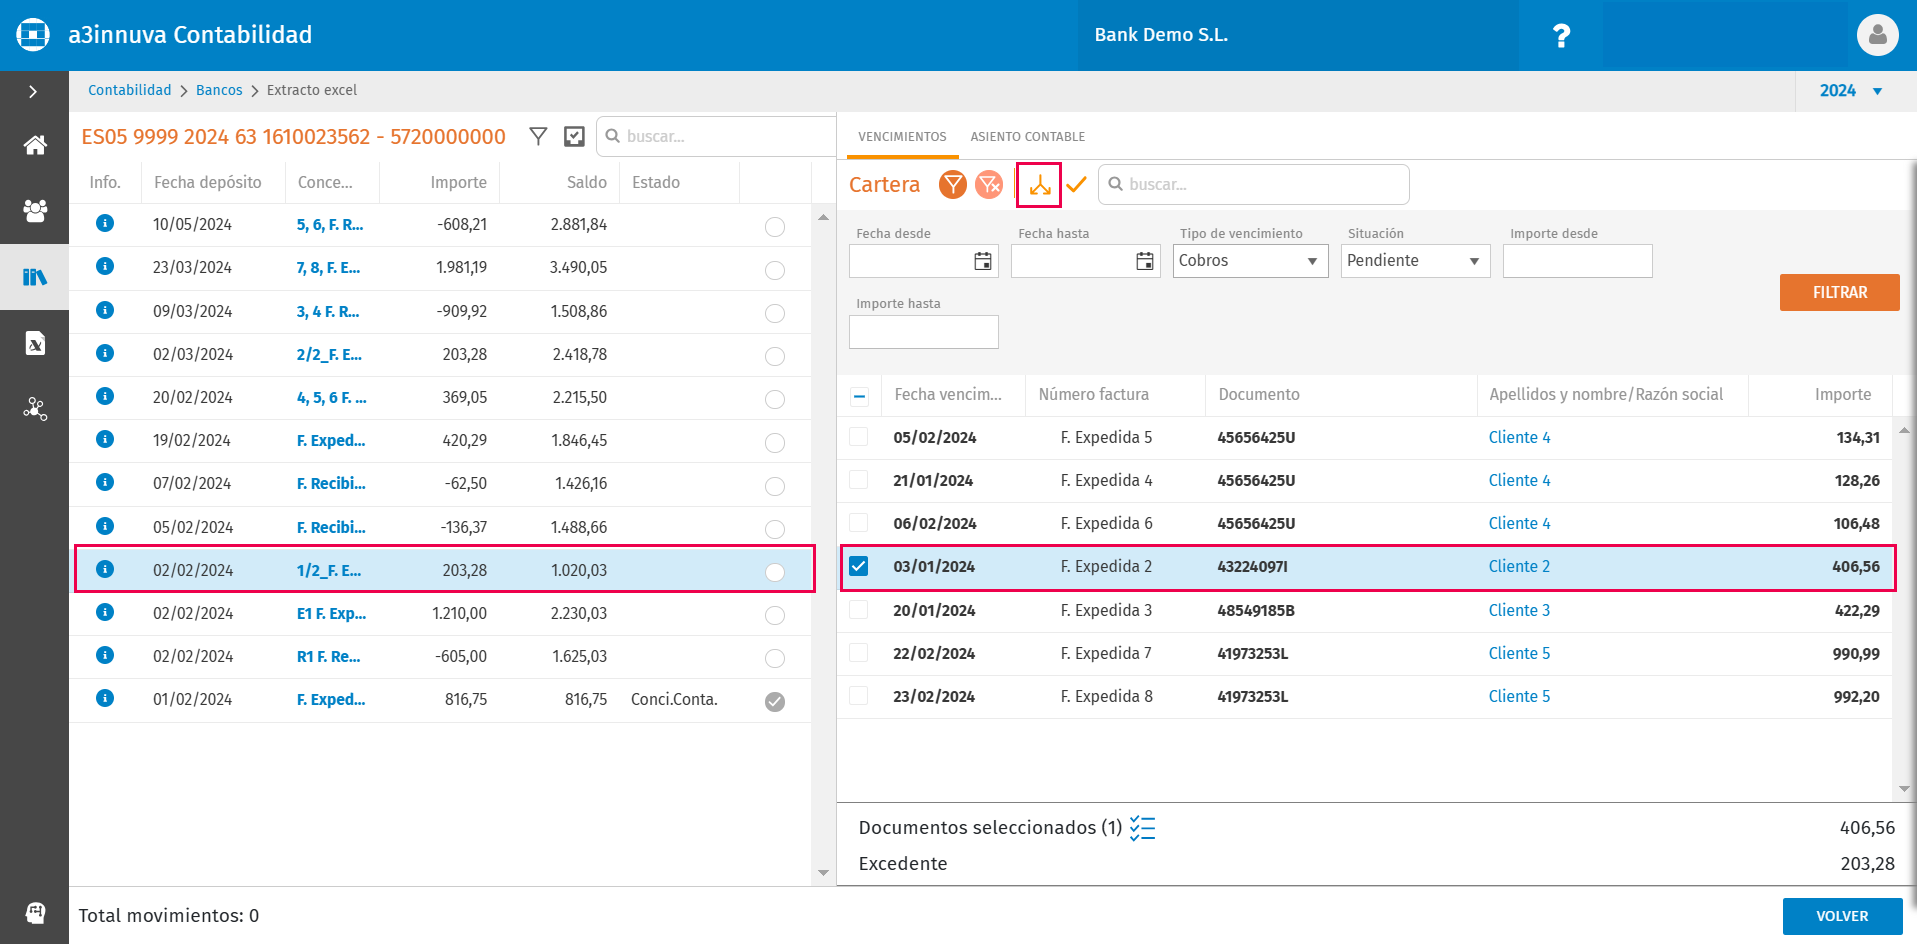
Task: Check the F. Expedida 5 row checkbox
Action: coord(859,437)
